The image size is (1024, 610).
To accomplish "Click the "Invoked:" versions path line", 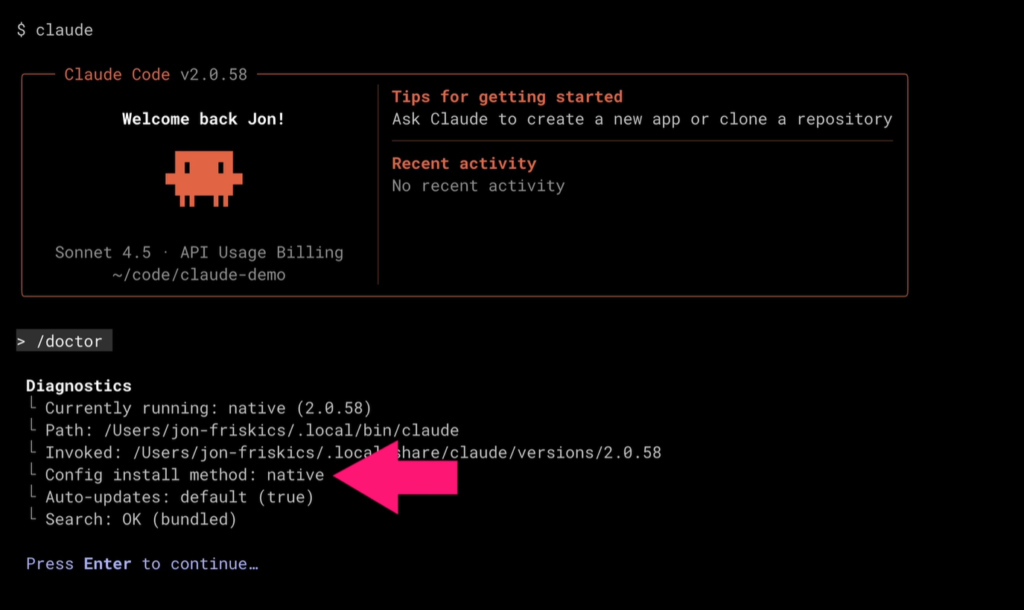I will pos(353,453).
